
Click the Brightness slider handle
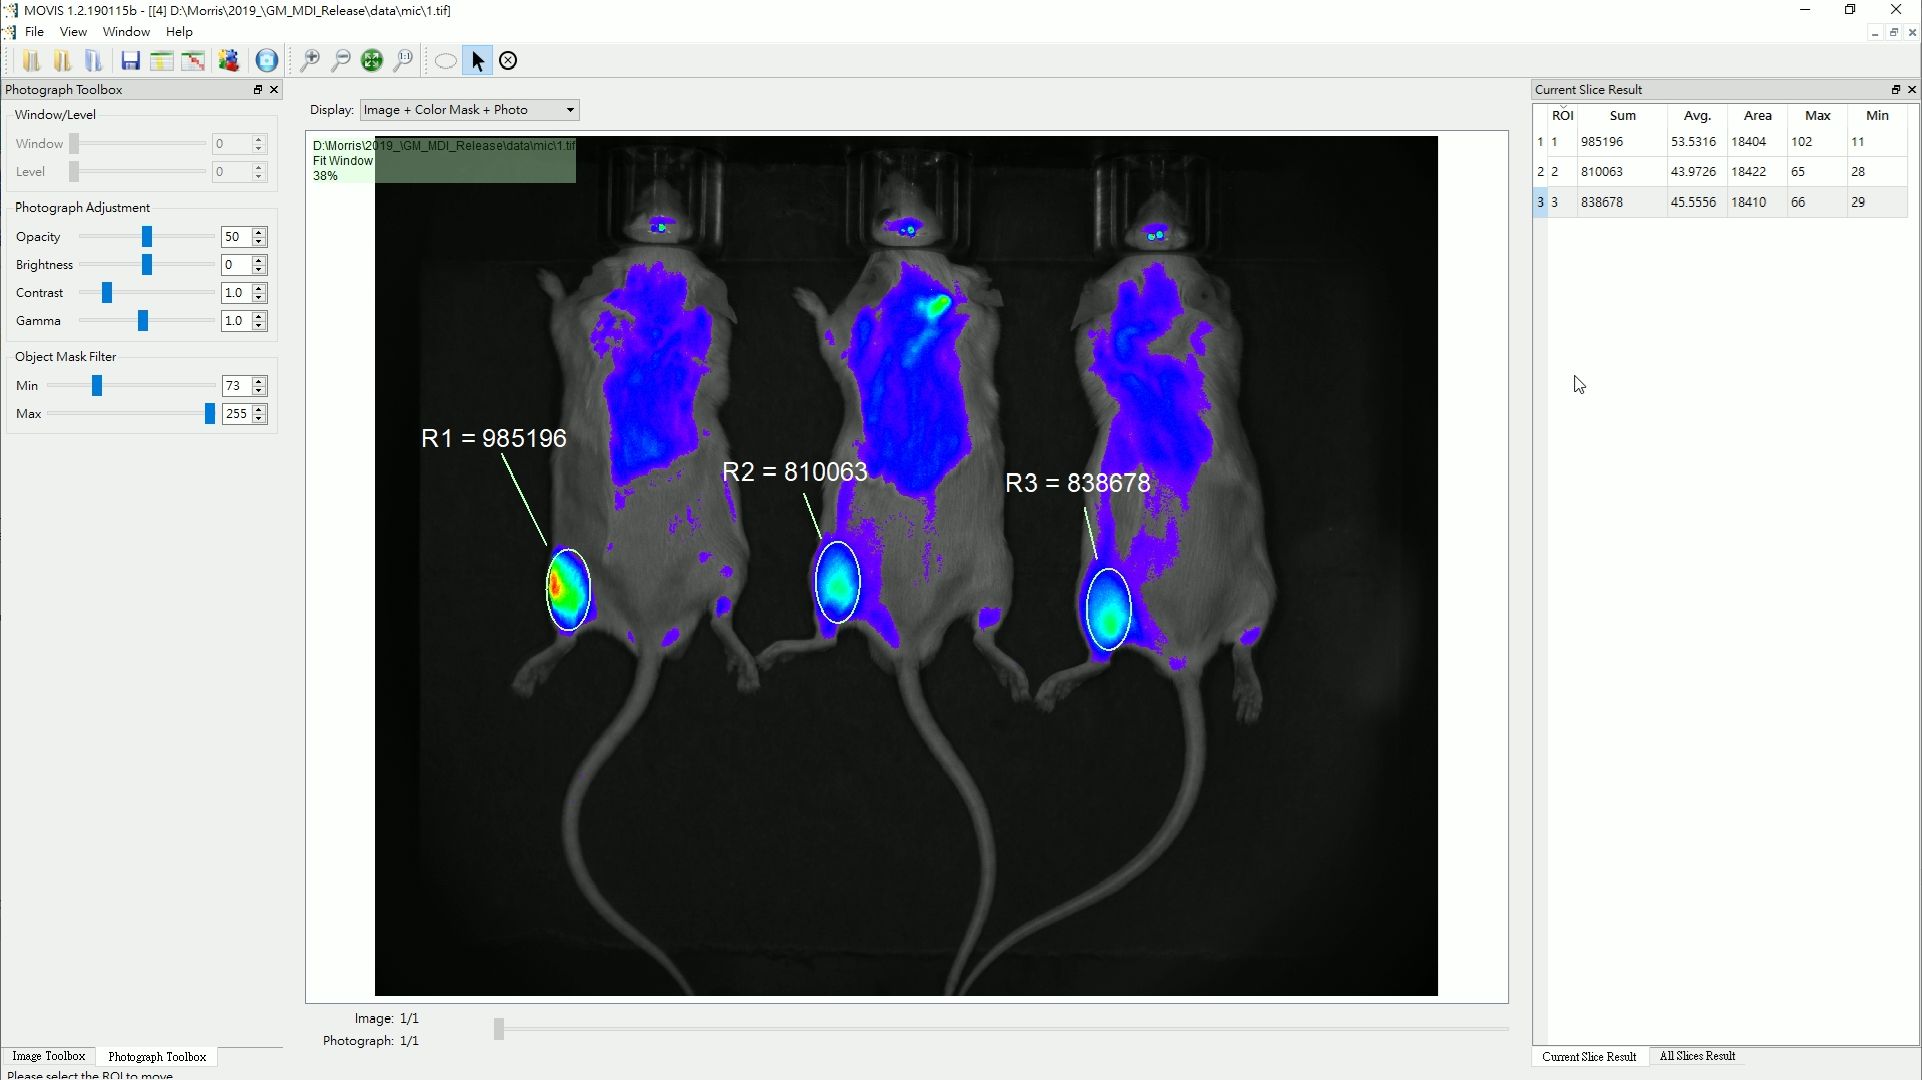pos(147,265)
